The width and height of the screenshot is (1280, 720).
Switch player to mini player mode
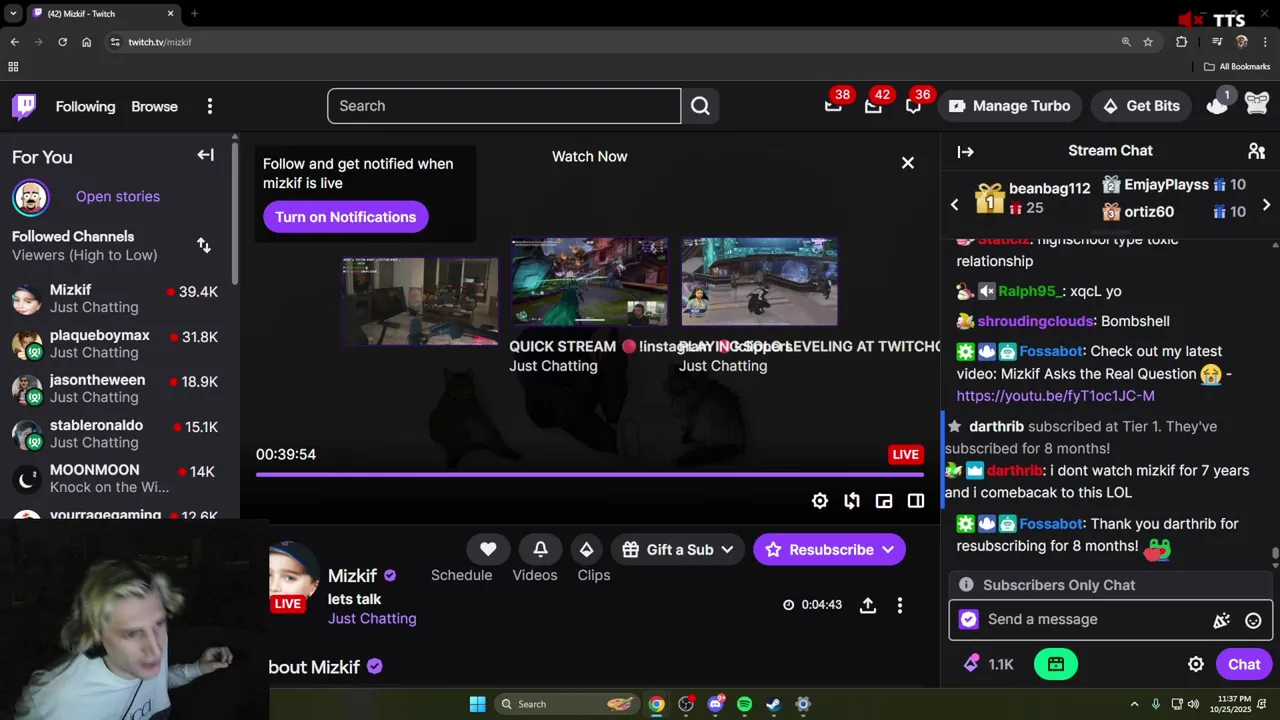click(884, 501)
